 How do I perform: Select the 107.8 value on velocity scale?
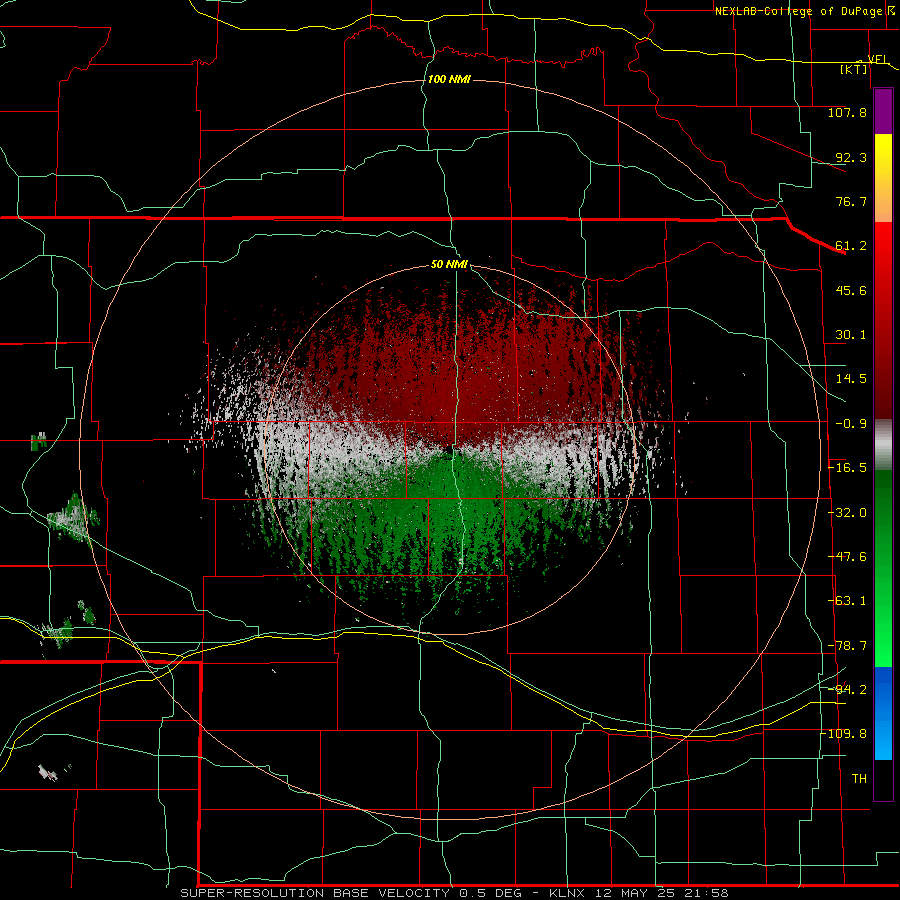pos(847,112)
